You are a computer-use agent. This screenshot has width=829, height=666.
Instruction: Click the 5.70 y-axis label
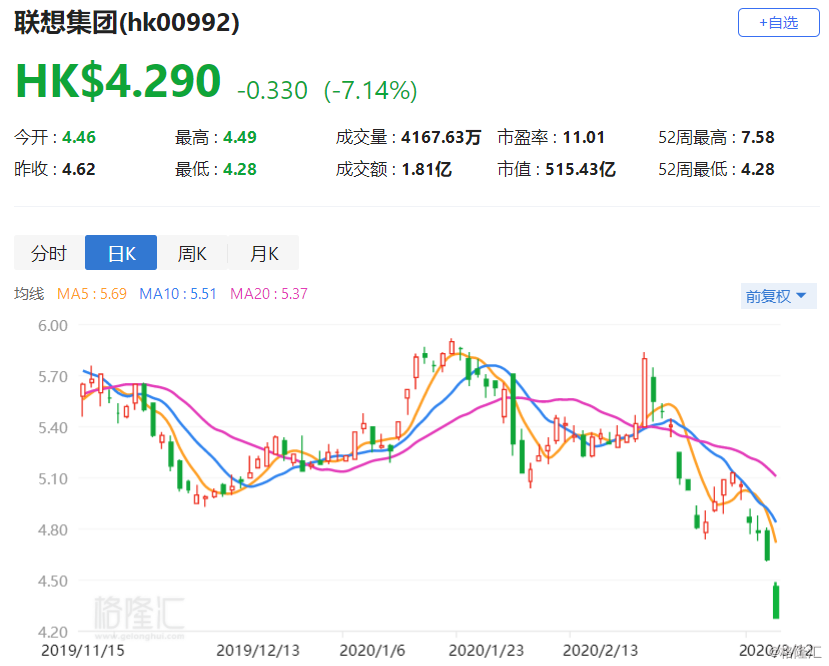[53, 376]
